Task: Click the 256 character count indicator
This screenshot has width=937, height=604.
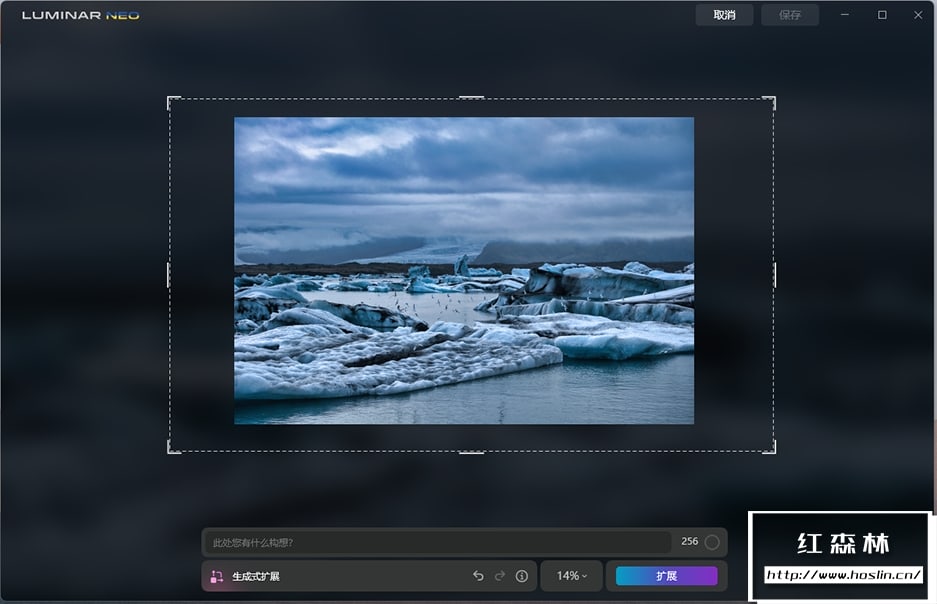Action: tap(690, 541)
